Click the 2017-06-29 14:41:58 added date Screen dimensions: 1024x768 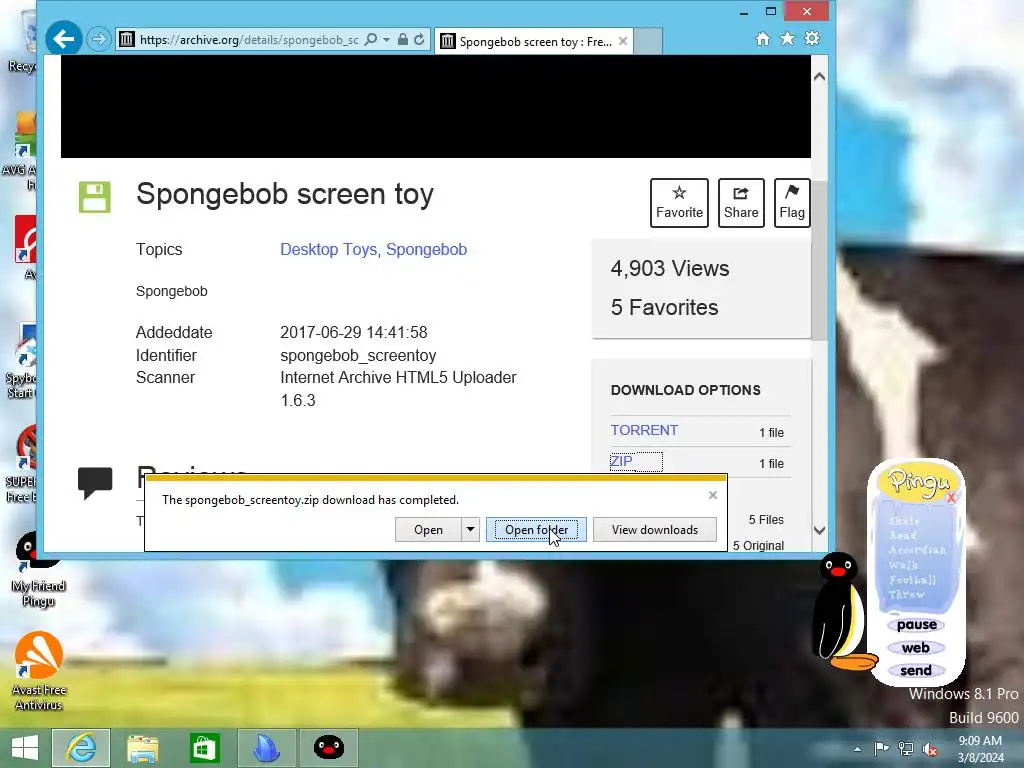point(353,332)
